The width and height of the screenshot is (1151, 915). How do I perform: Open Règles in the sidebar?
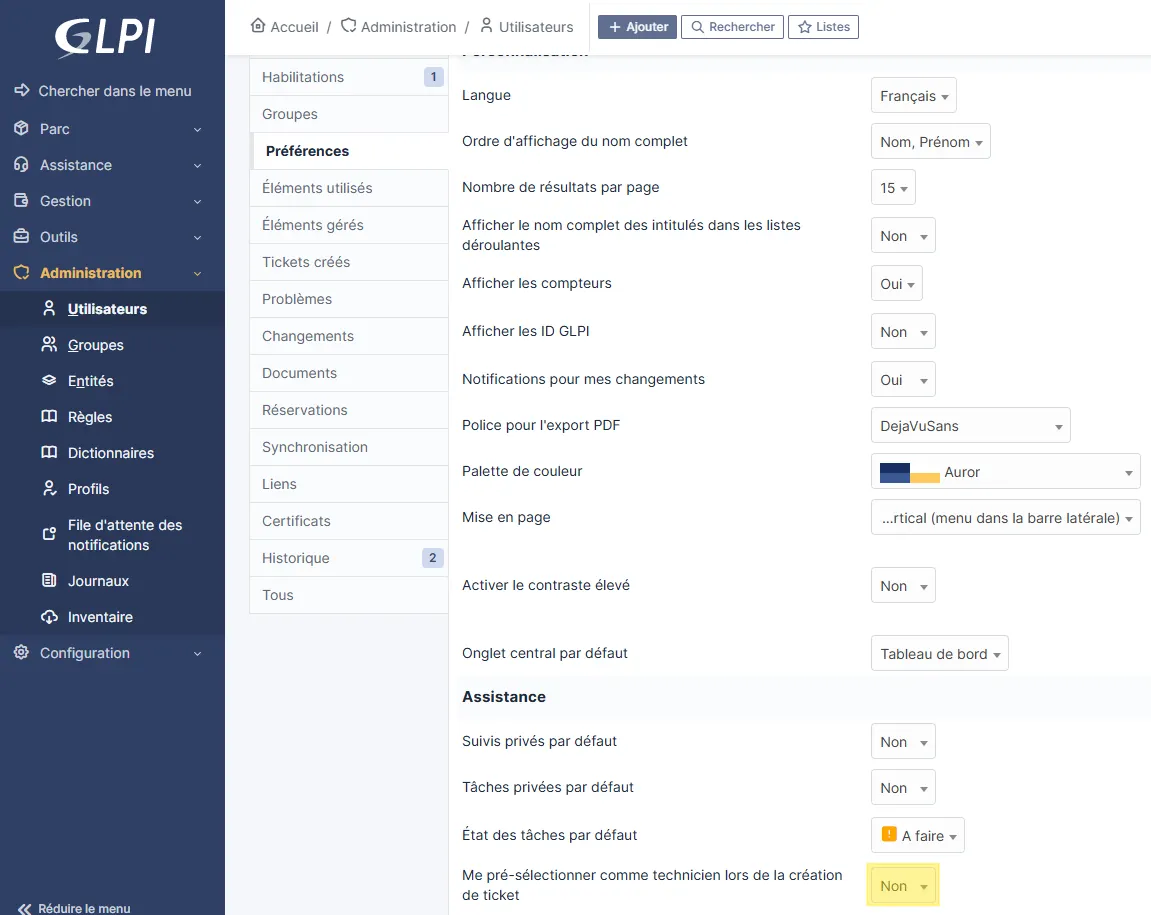click(x=89, y=417)
